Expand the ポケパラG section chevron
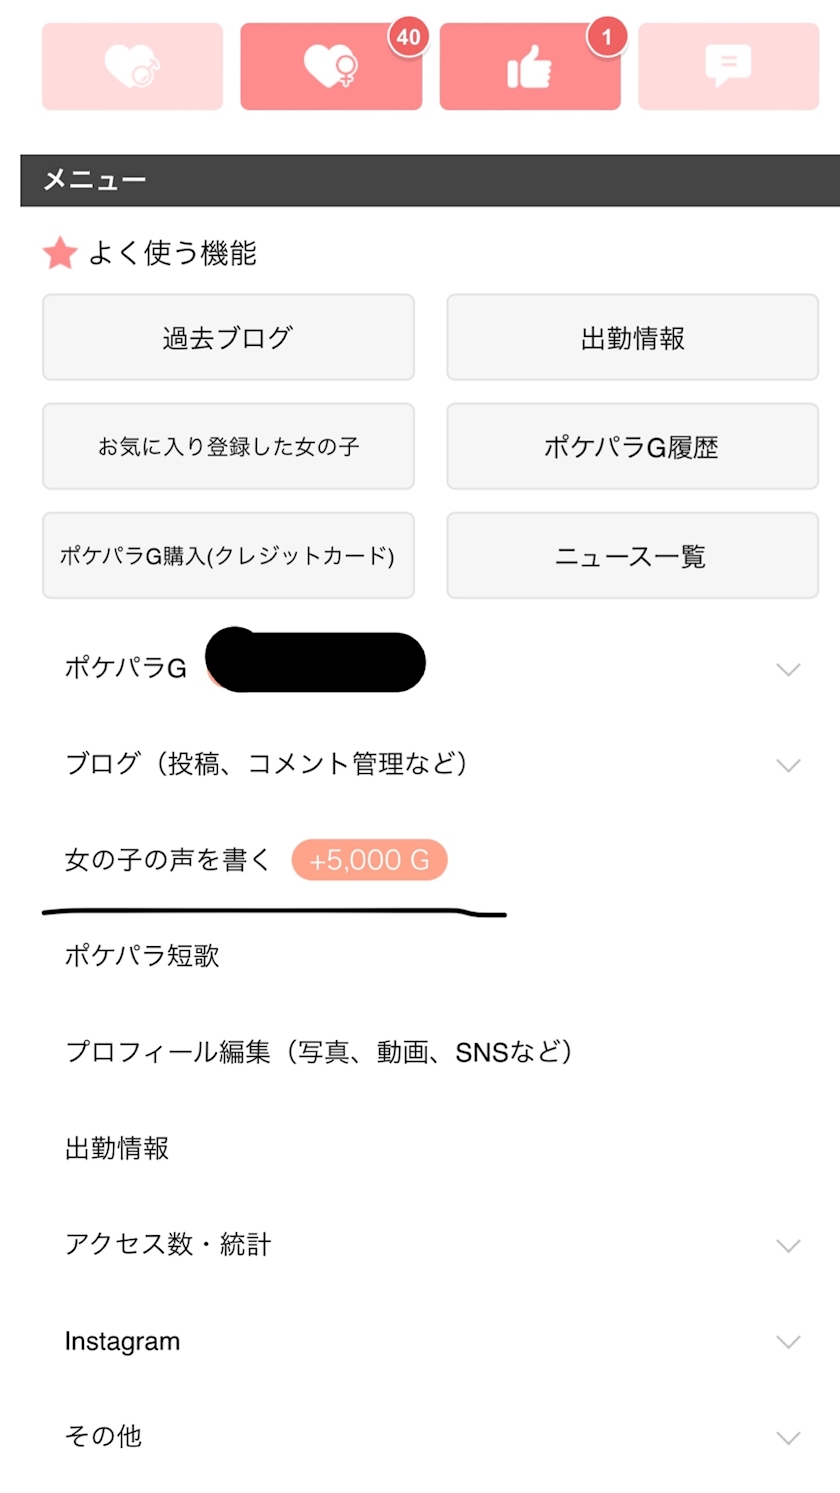Screen dimensions: 840x1493 (x=788, y=669)
